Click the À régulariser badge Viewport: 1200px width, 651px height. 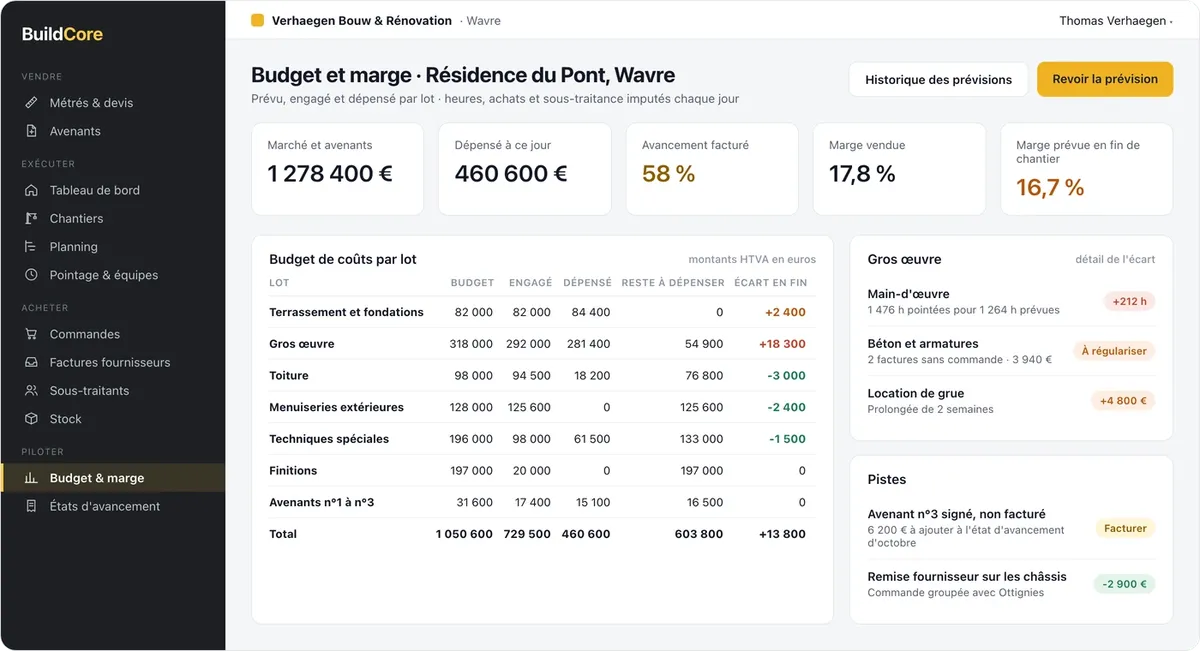pyautogui.click(x=1114, y=351)
